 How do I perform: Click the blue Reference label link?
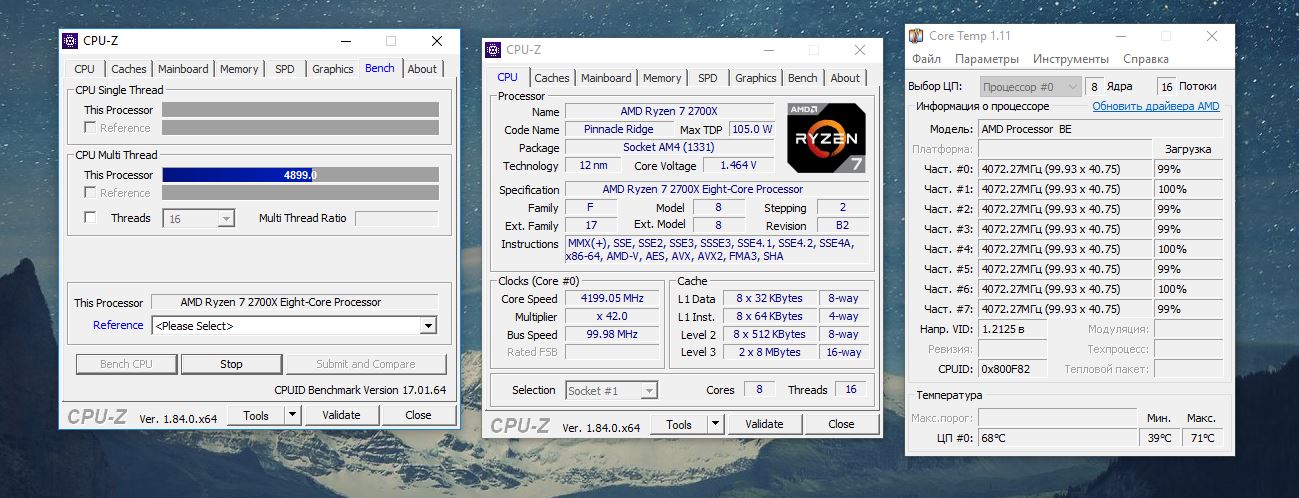point(118,325)
